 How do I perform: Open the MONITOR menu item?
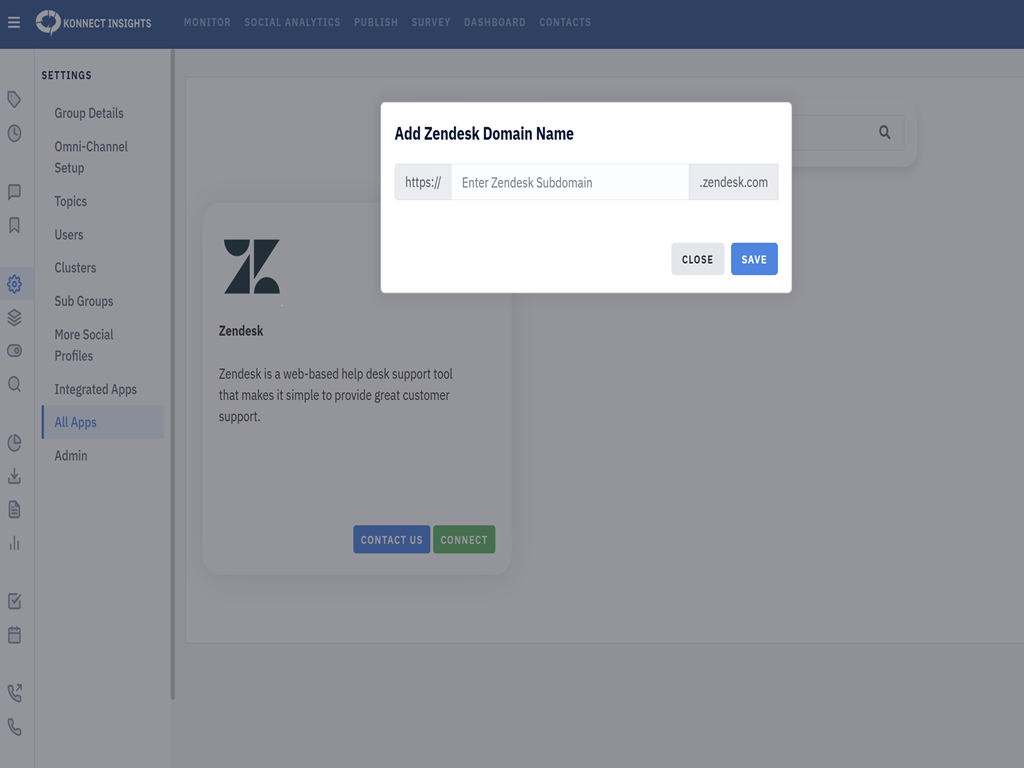pyautogui.click(x=206, y=22)
